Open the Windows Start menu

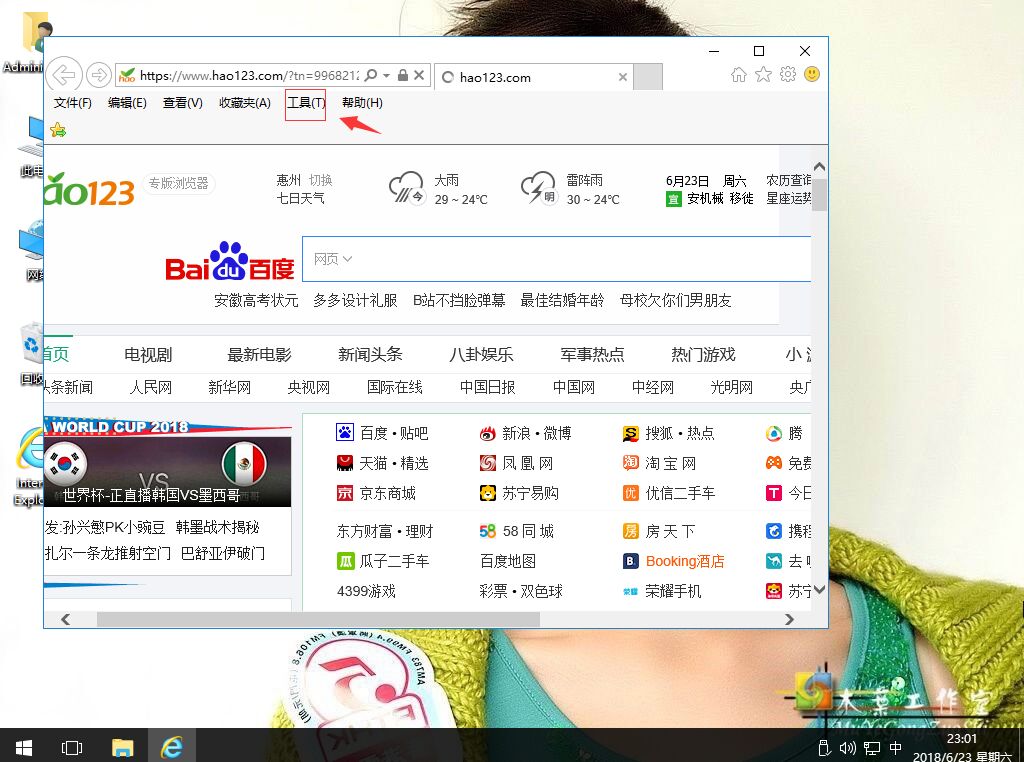tap(24, 746)
